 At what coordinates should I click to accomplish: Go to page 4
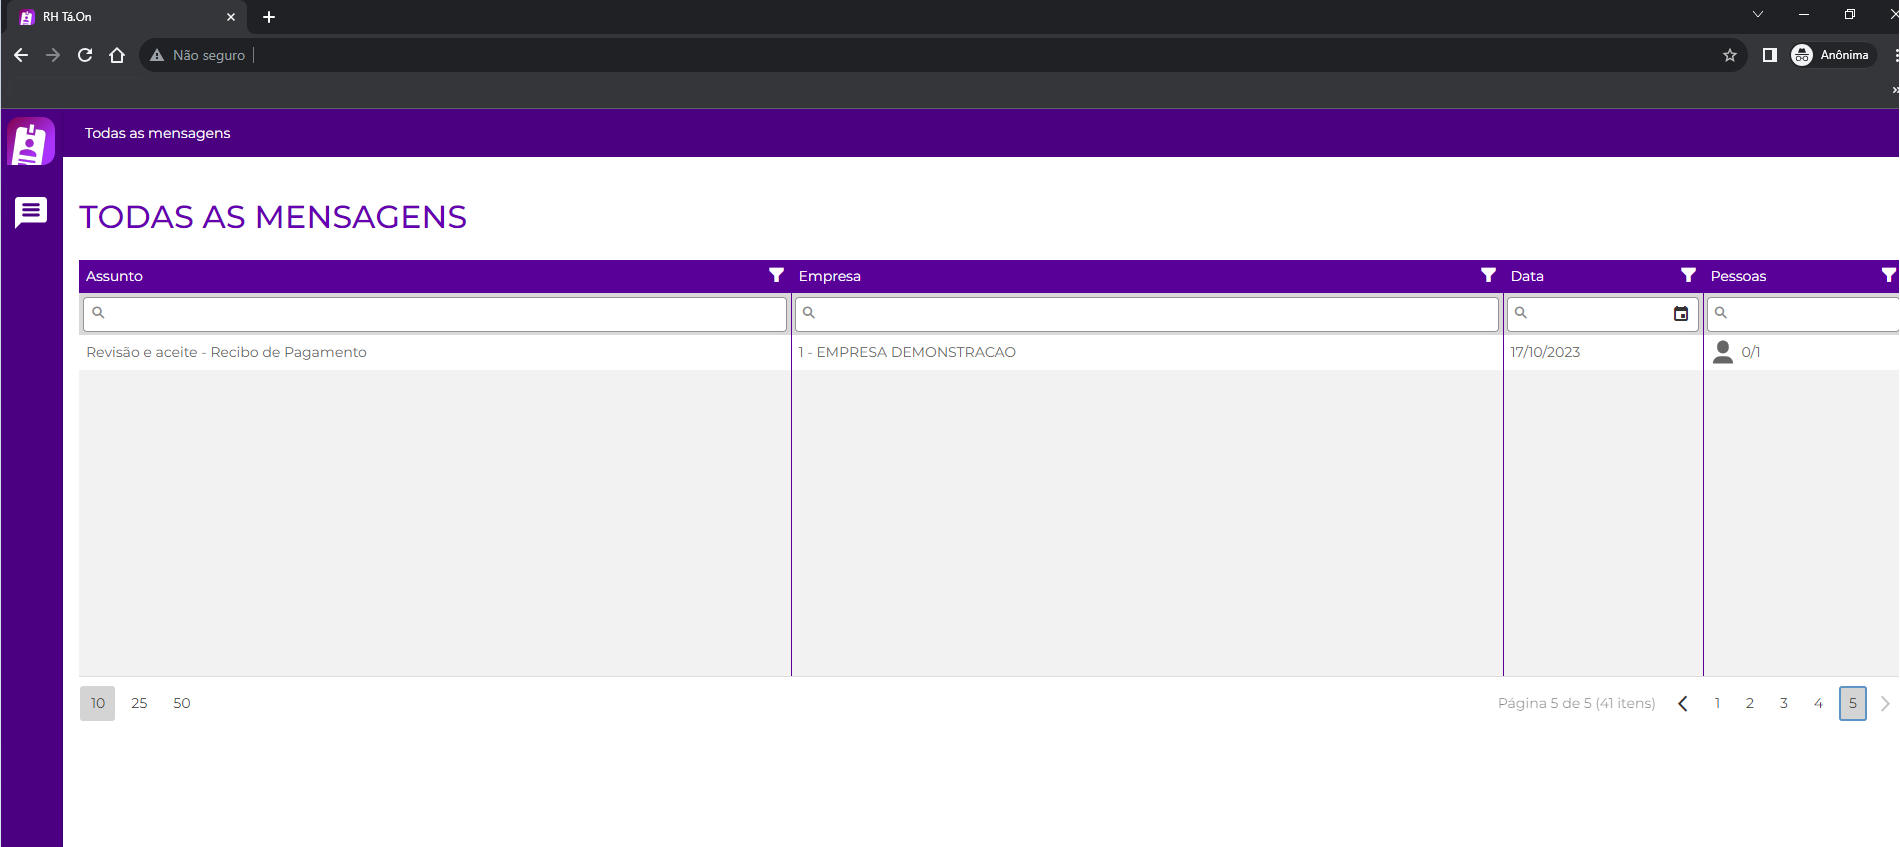(1818, 704)
